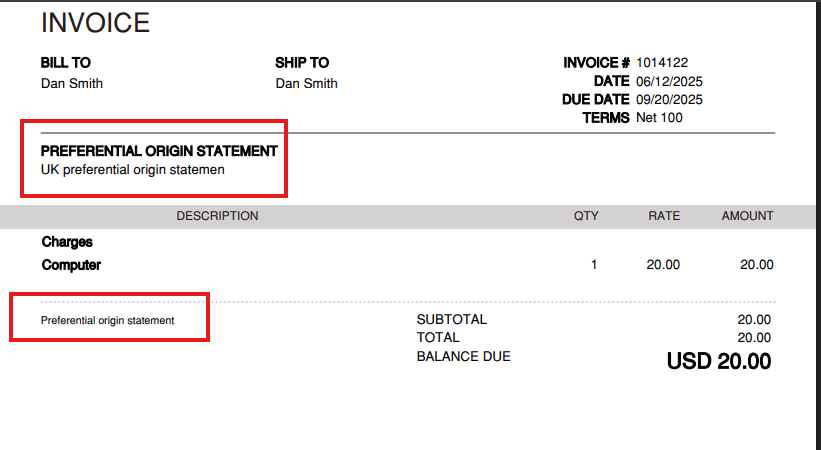Select the Net 100 terms value
Viewport: 821px width, 450px height.
coord(659,118)
